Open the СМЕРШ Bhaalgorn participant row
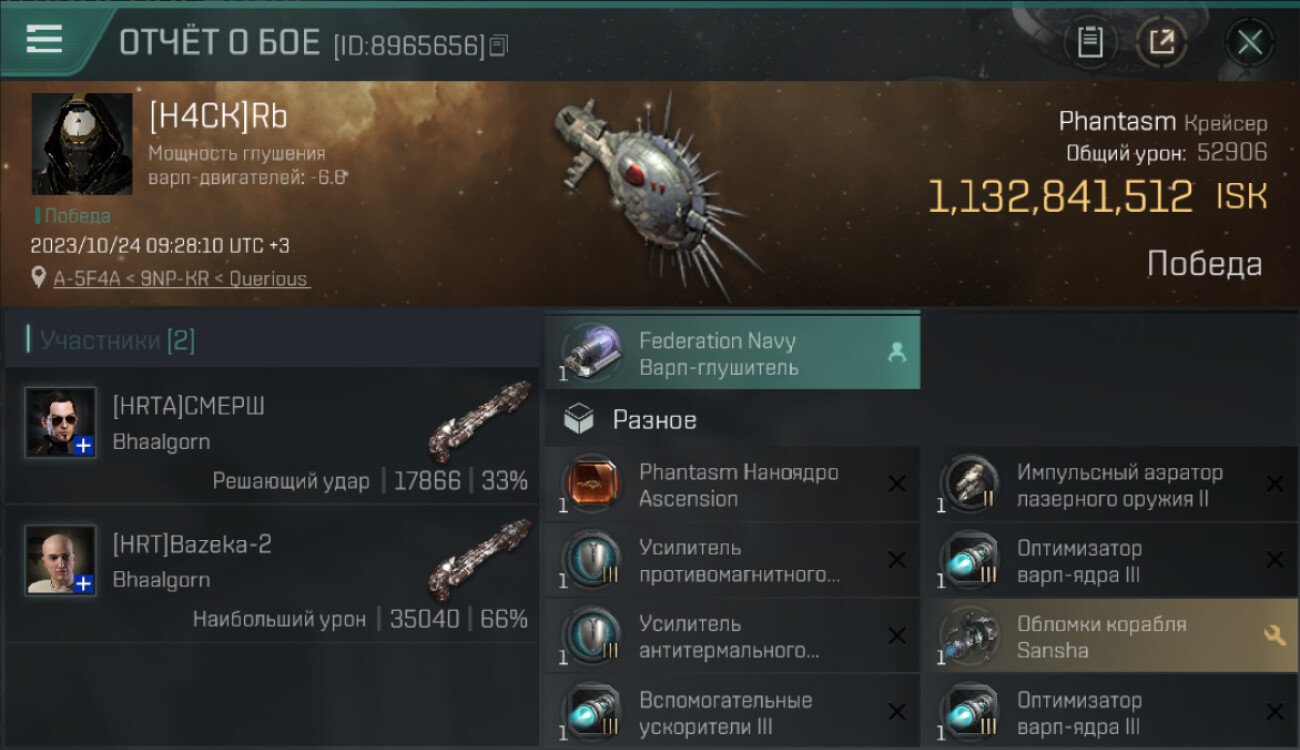The width and height of the screenshot is (1300, 750). [271, 436]
